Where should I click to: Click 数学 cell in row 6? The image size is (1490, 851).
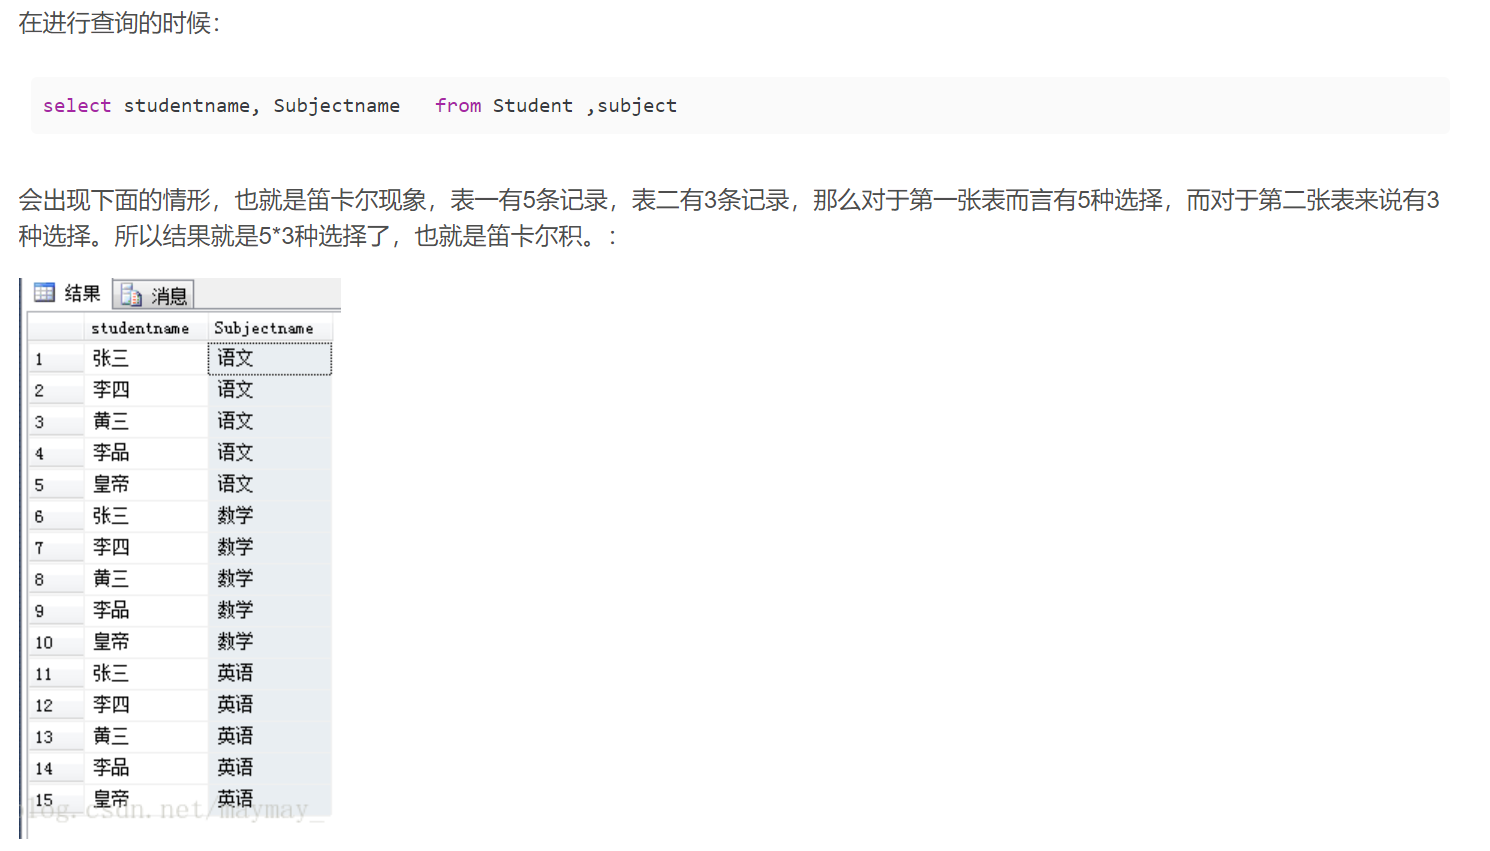click(269, 516)
